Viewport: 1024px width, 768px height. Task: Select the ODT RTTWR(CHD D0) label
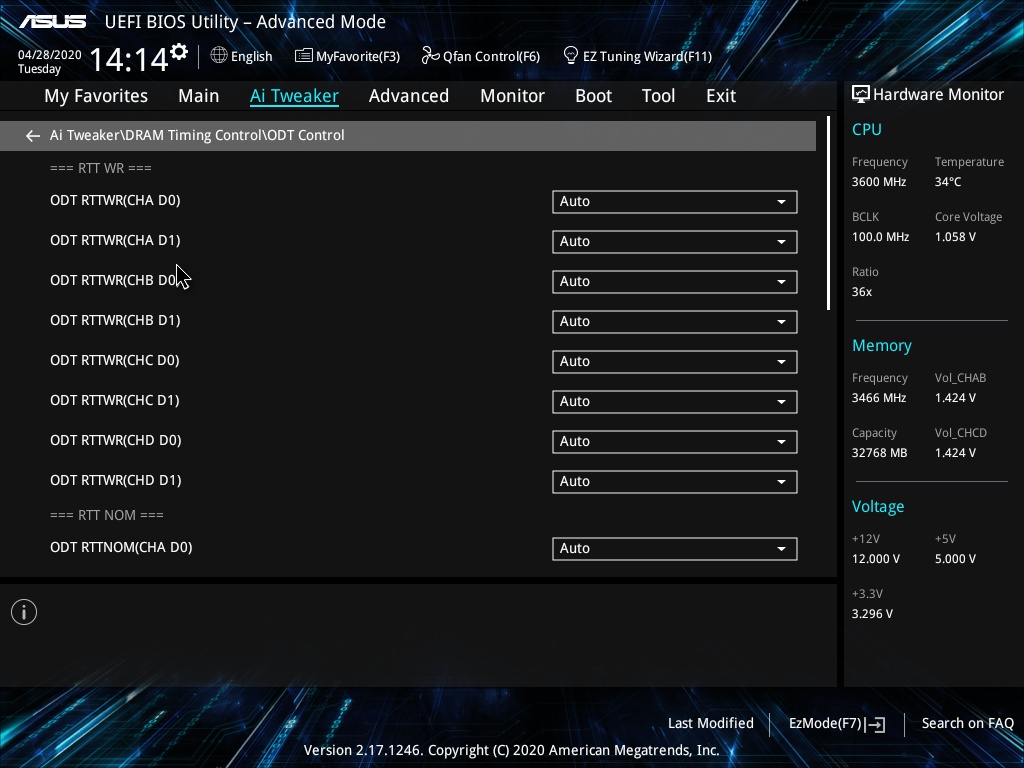pyautogui.click(x=116, y=440)
